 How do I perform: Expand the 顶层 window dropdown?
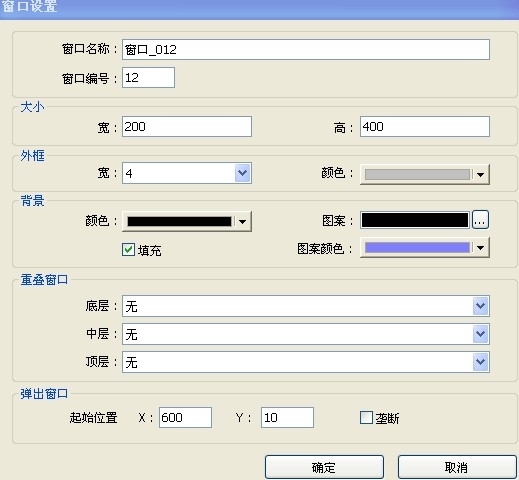click(x=480, y=362)
